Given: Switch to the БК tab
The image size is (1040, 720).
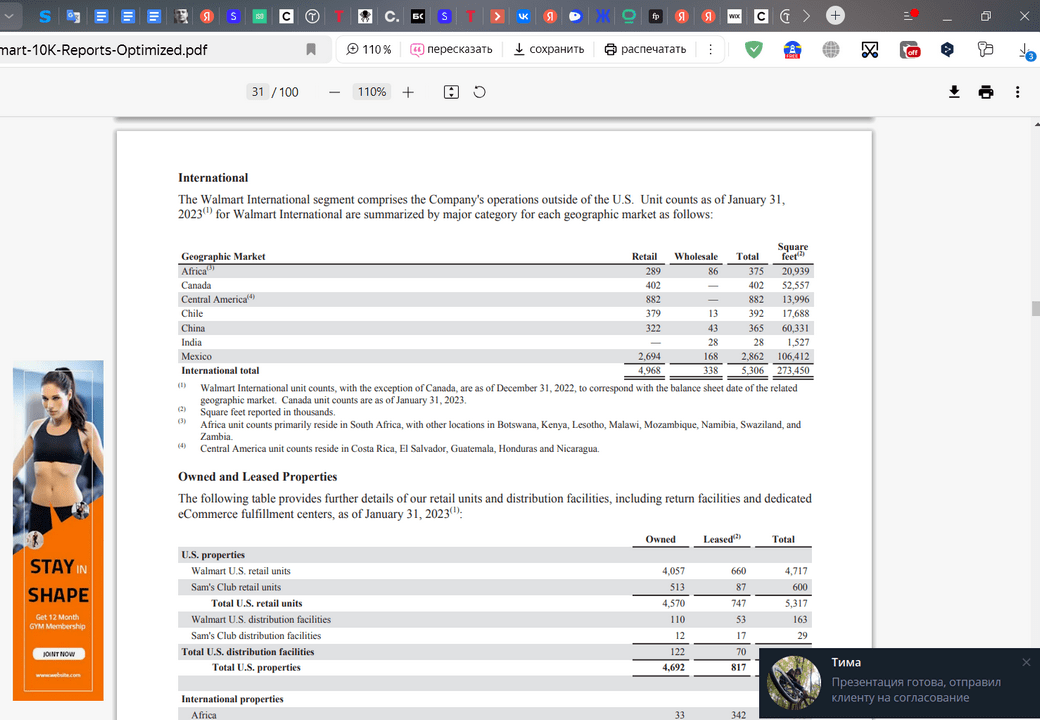Looking at the screenshot, I should pyautogui.click(x=418, y=16).
